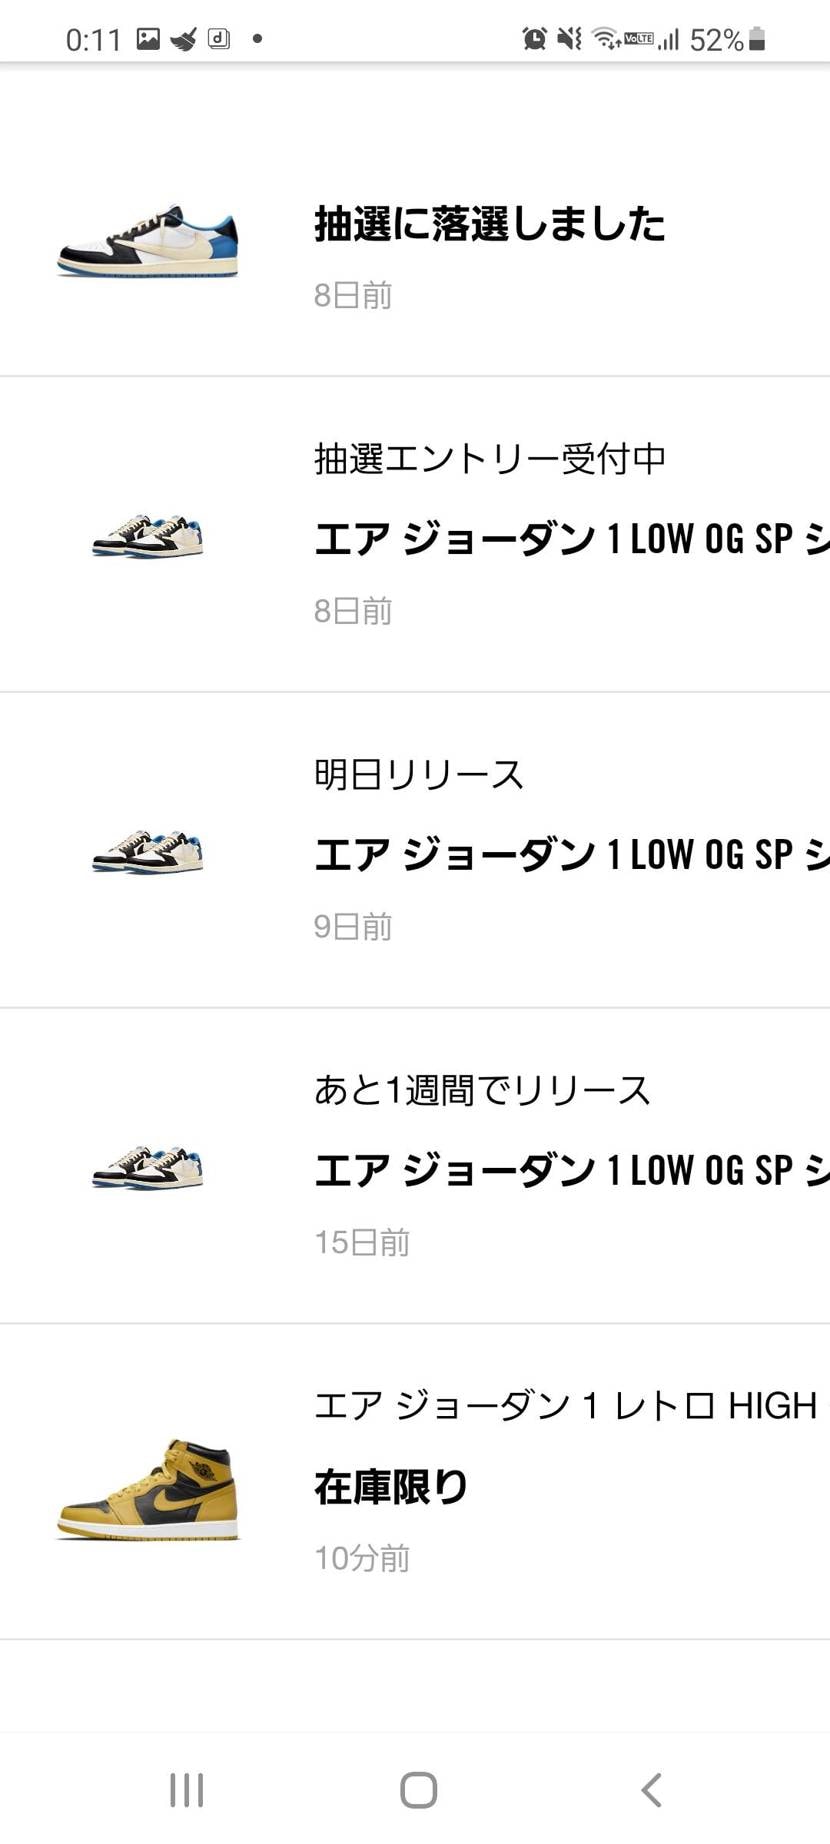
Task: Open the 抽選に落選しました notification
Action: coord(487,224)
